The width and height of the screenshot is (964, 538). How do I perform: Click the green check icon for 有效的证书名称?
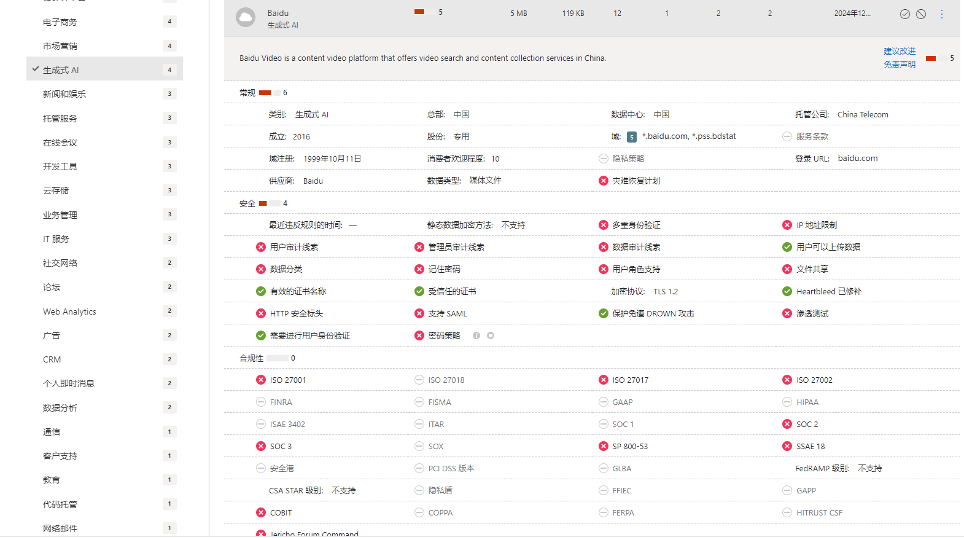tap(261, 291)
